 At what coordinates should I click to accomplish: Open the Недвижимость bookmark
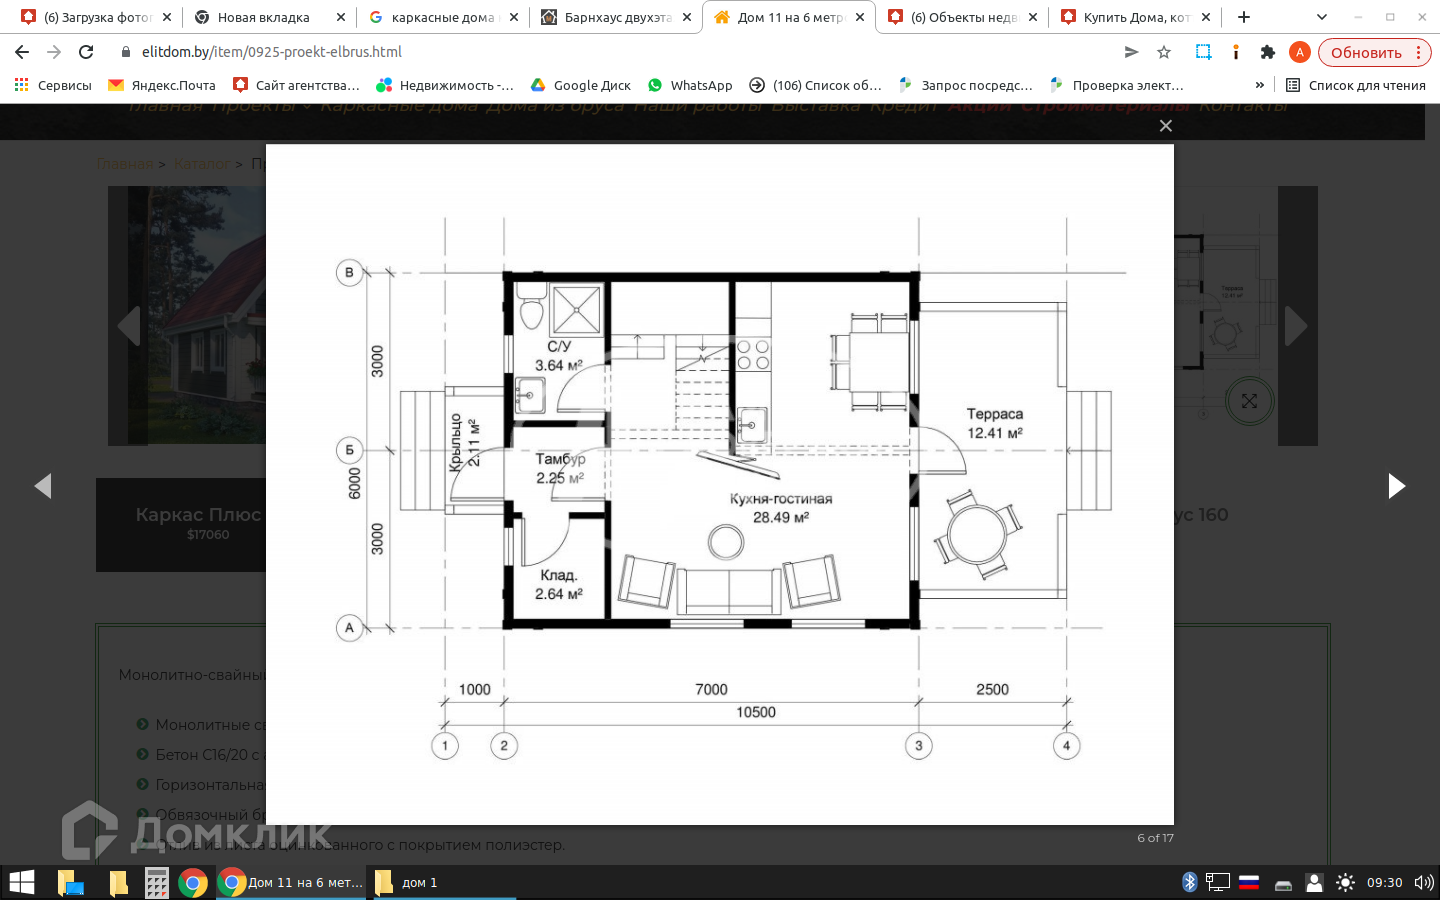tap(444, 85)
